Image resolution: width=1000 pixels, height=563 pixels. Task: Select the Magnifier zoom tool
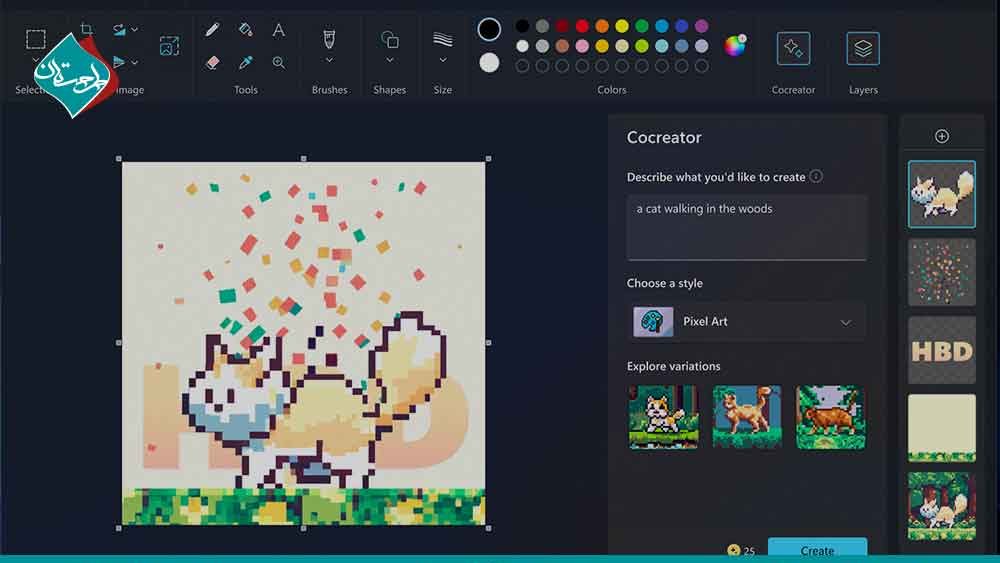[x=279, y=62]
